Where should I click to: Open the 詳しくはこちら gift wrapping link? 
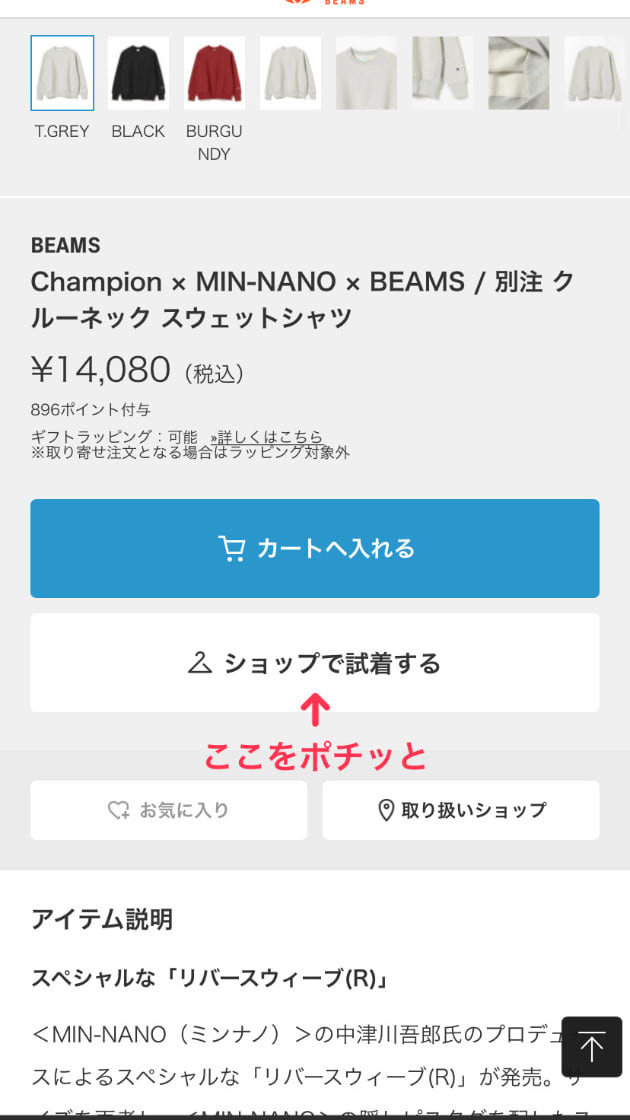[x=266, y=437]
